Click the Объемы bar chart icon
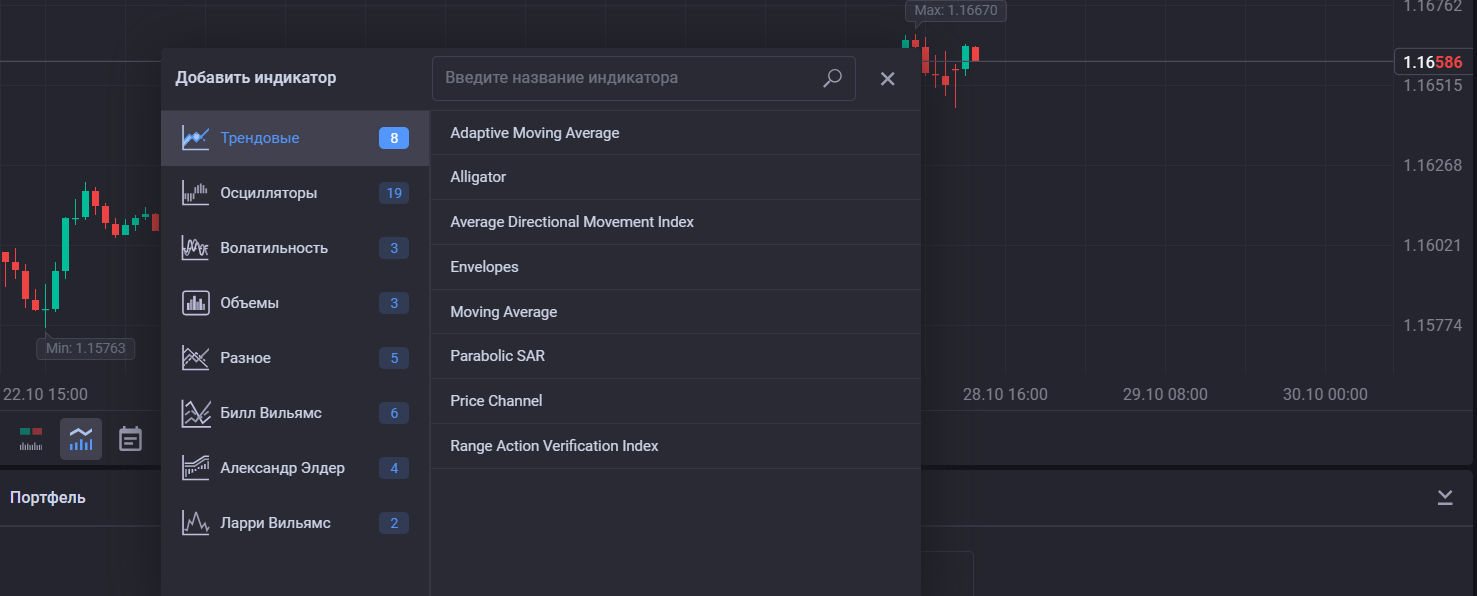 tap(195, 303)
